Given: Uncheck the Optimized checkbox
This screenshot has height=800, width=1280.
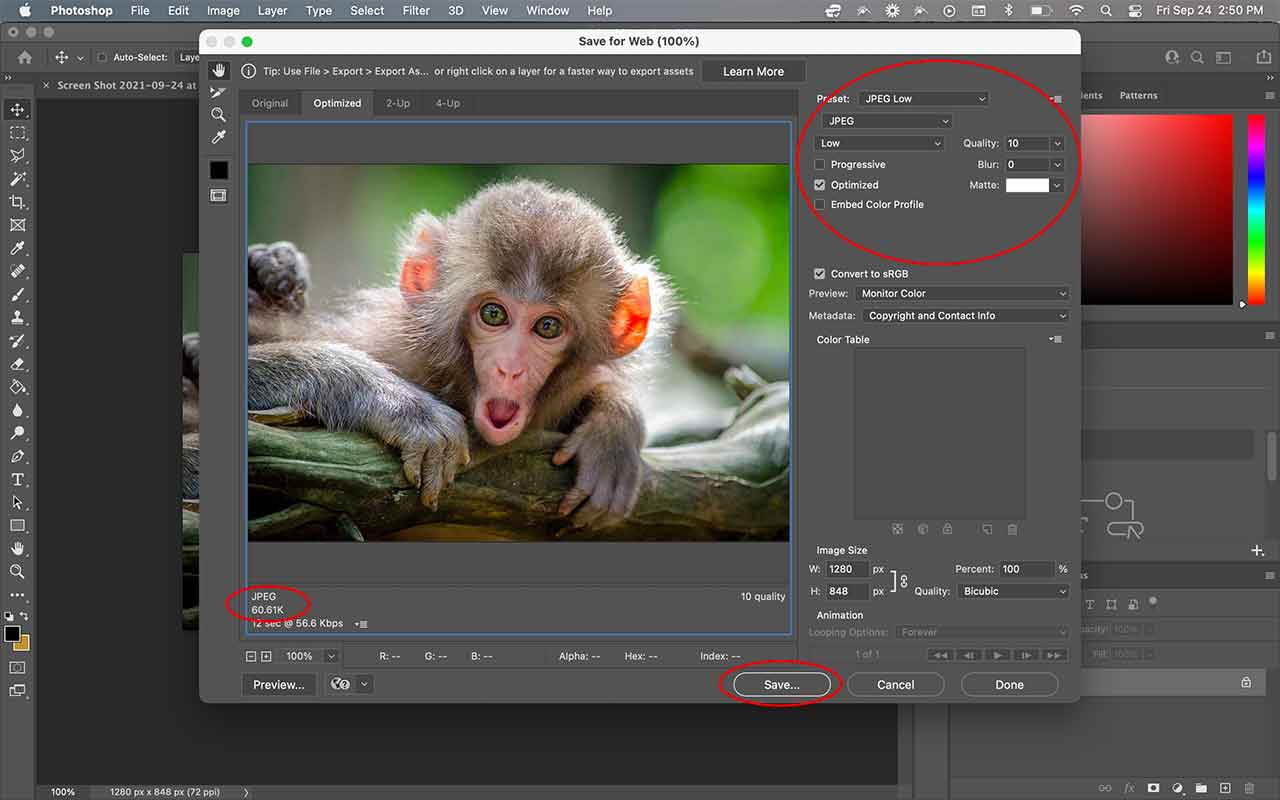Looking at the screenshot, I should point(820,185).
